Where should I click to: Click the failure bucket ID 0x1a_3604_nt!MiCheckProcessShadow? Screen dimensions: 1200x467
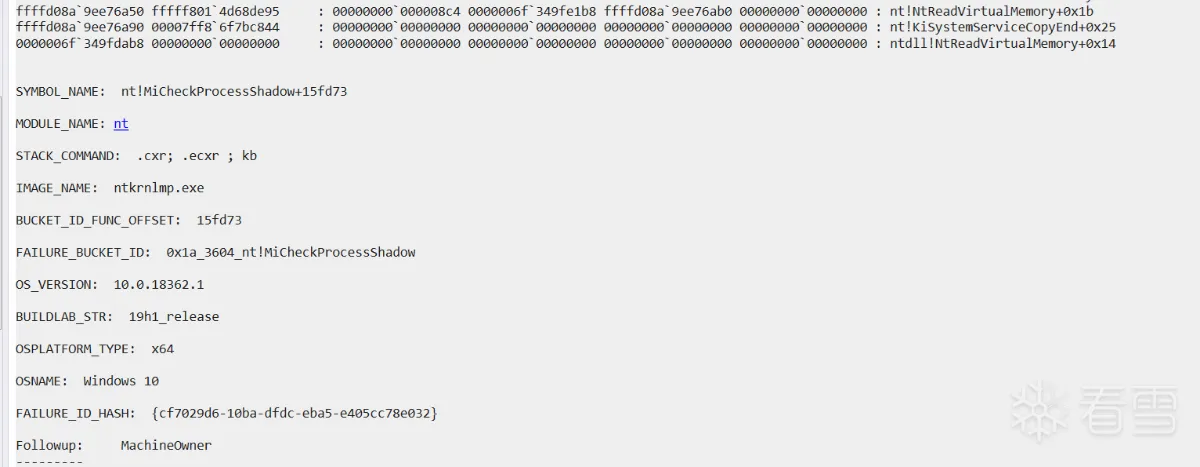(x=290, y=252)
